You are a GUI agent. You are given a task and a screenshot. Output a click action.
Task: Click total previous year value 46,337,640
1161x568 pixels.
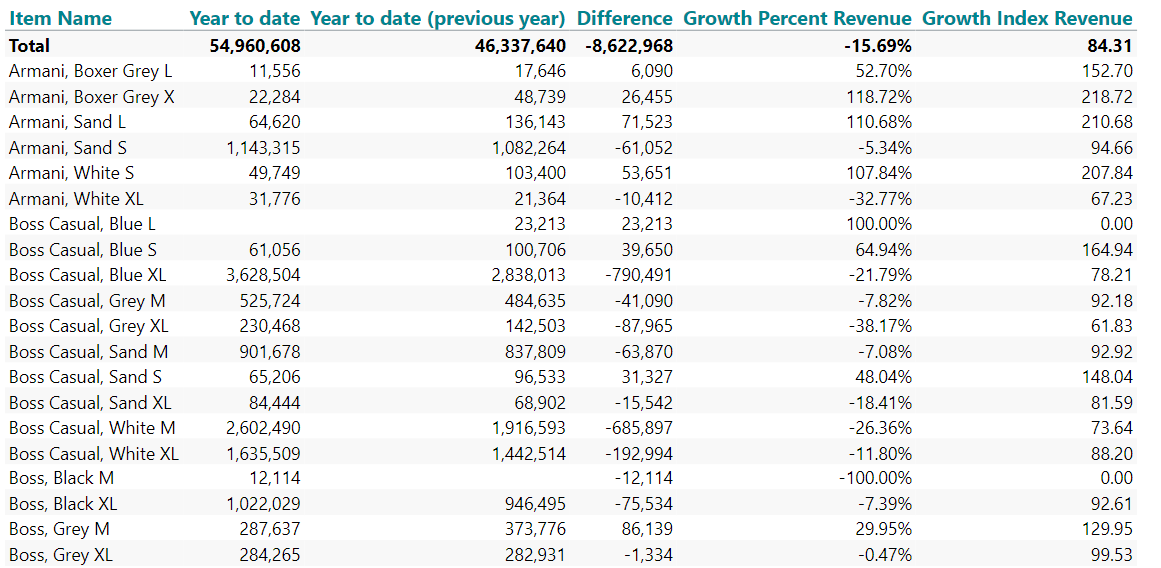click(521, 46)
